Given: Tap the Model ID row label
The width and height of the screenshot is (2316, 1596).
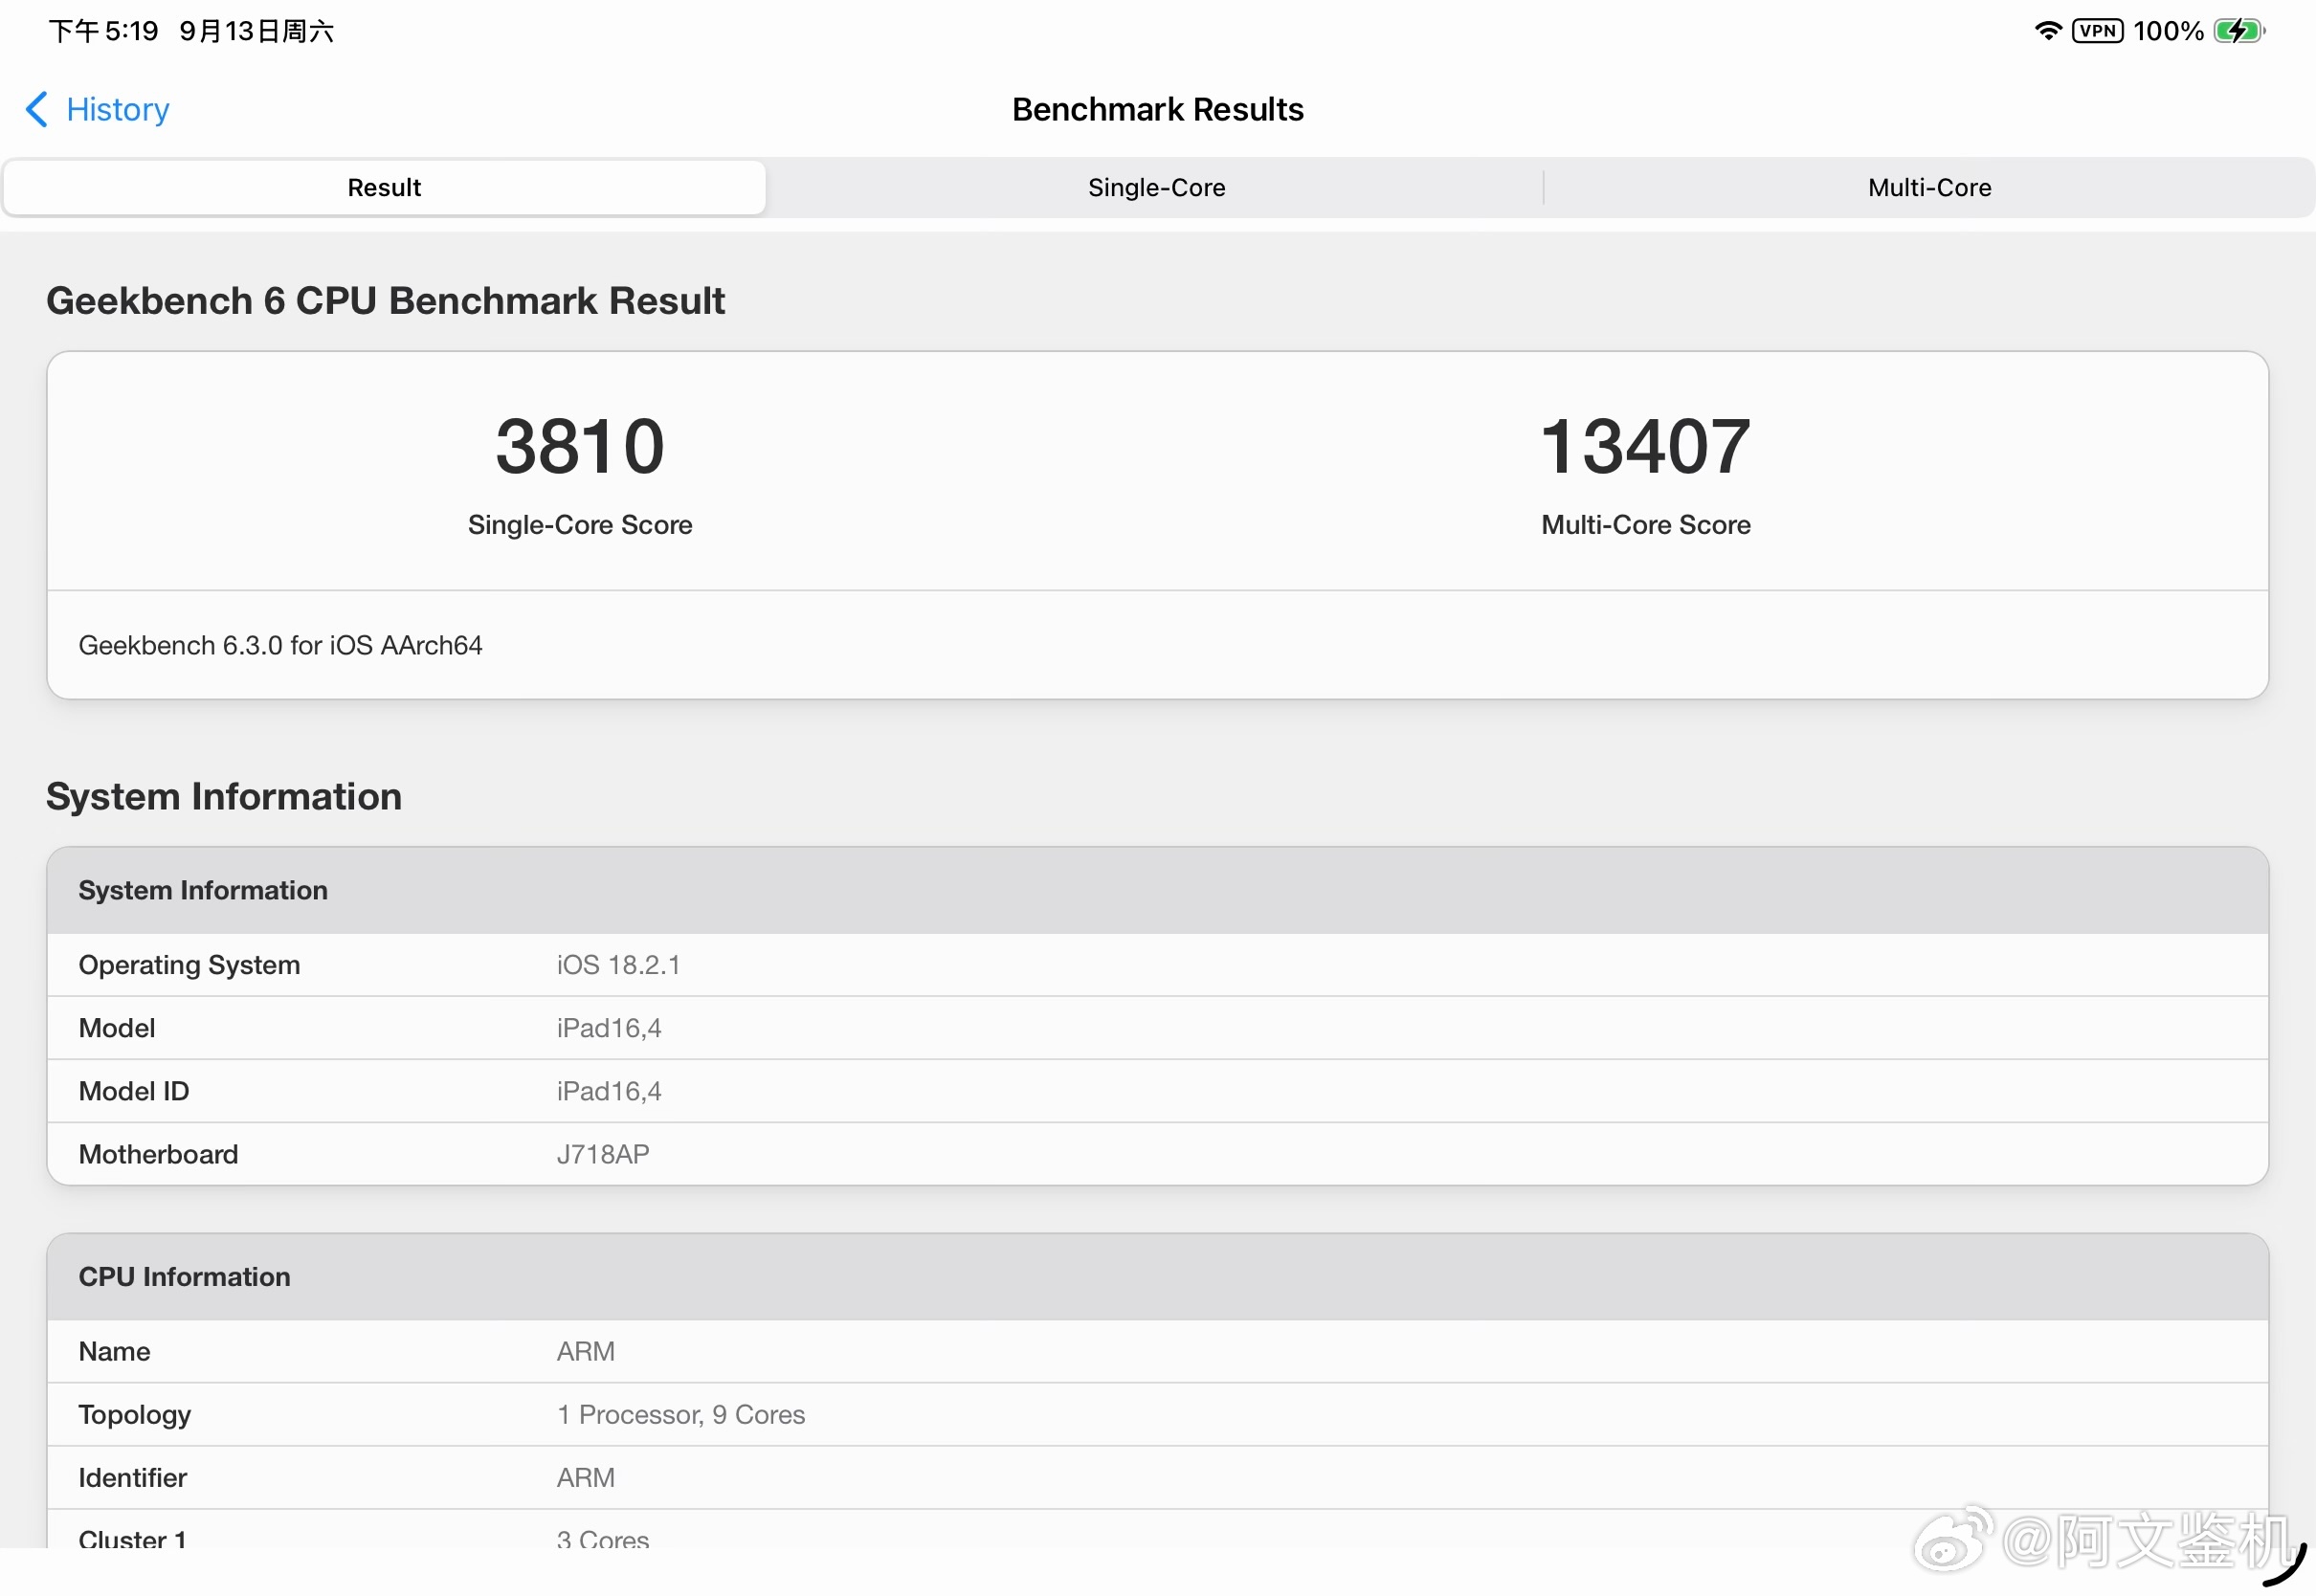Looking at the screenshot, I should coord(133,1090).
